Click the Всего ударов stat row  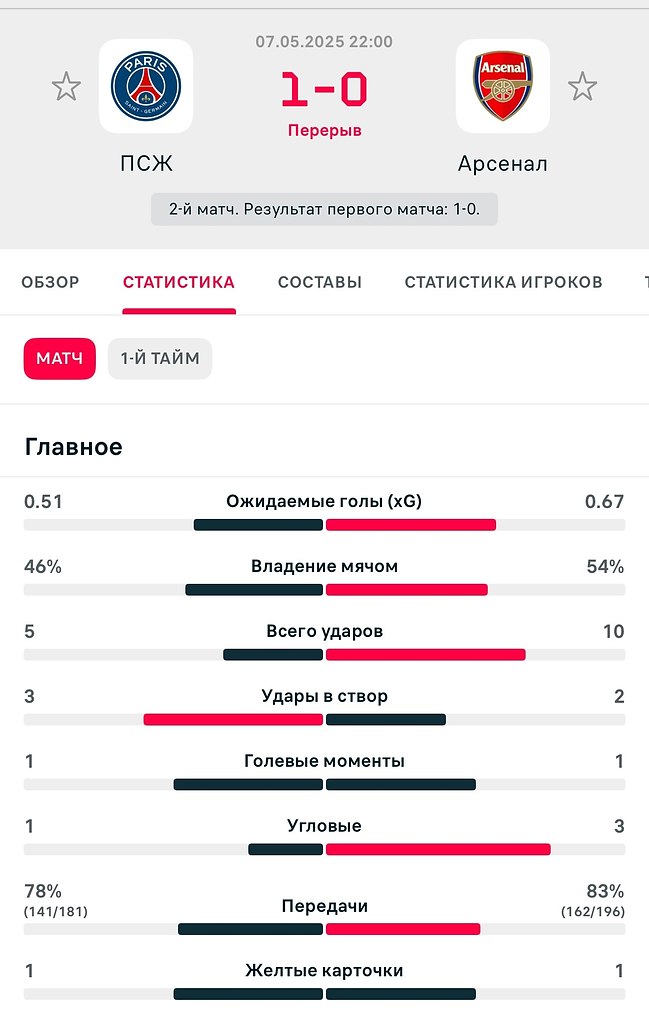click(324, 642)
